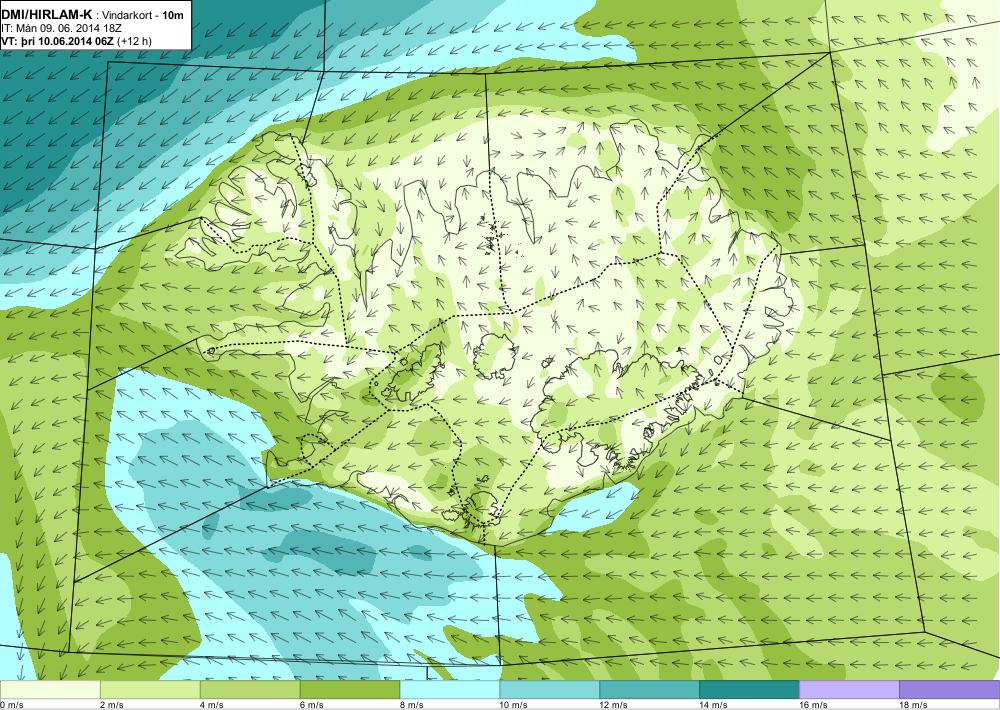Click the 14–16 m/s dark teal legend swatch
This screenshot has height=710, width=1000.
point(749,690)
